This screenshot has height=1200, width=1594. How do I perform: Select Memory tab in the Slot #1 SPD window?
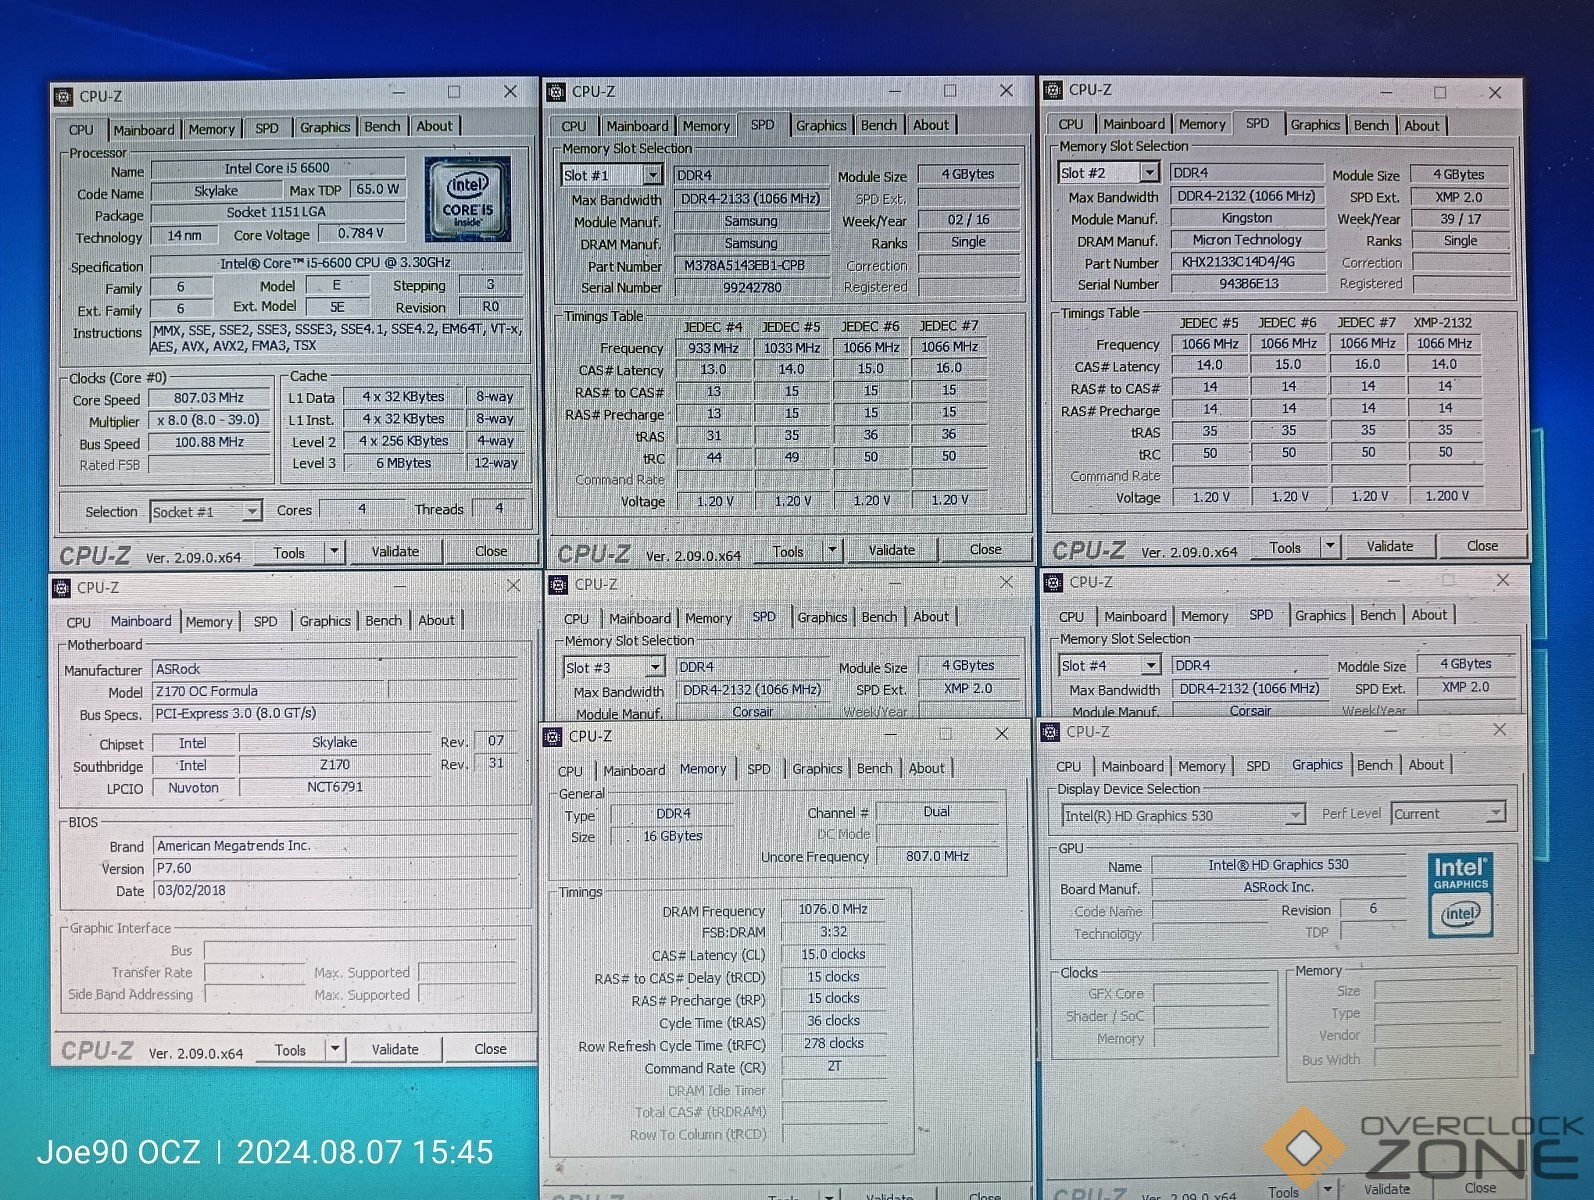[706, 126]
